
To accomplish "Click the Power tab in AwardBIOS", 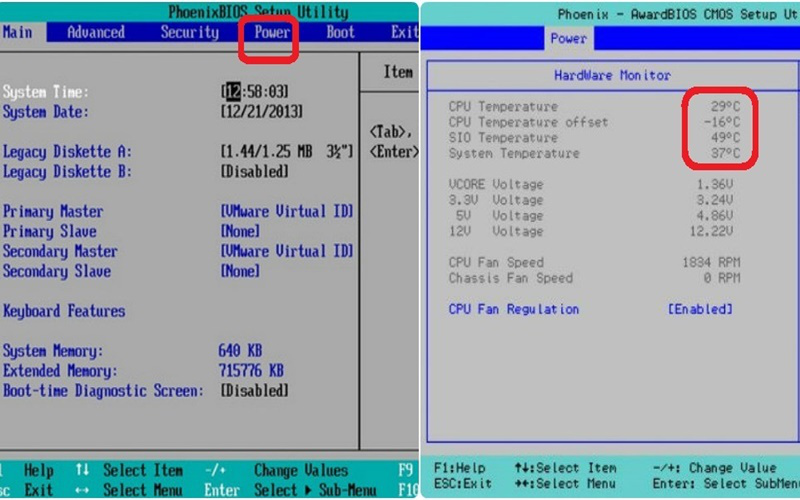I will coord(569,39).
